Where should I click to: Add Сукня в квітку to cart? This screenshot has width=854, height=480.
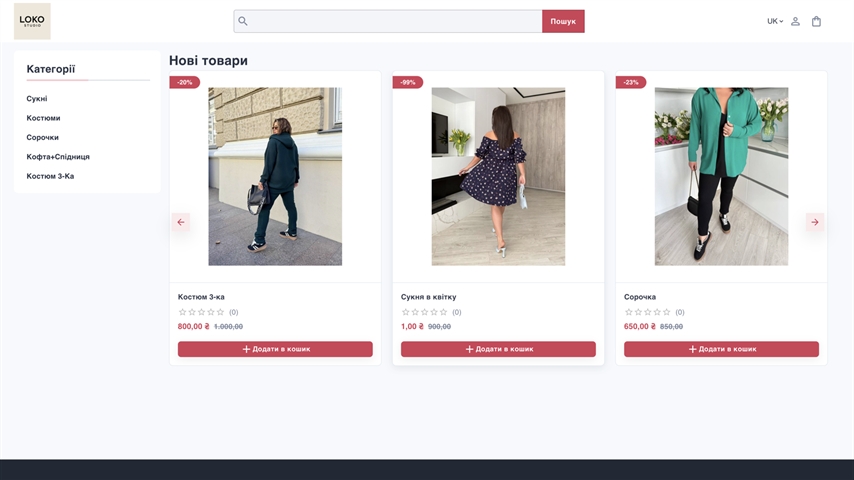click(x=498, y=349)
